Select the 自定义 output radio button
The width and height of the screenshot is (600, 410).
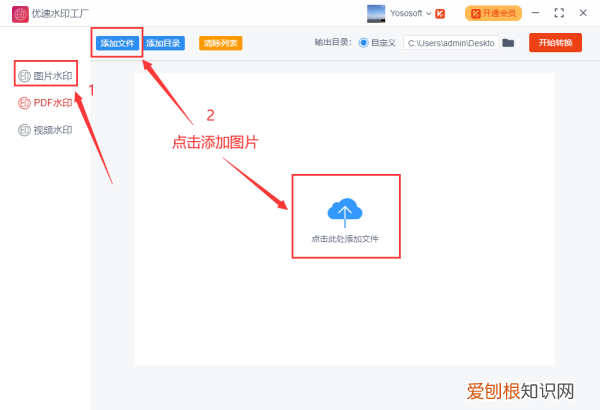click(363, 43)
